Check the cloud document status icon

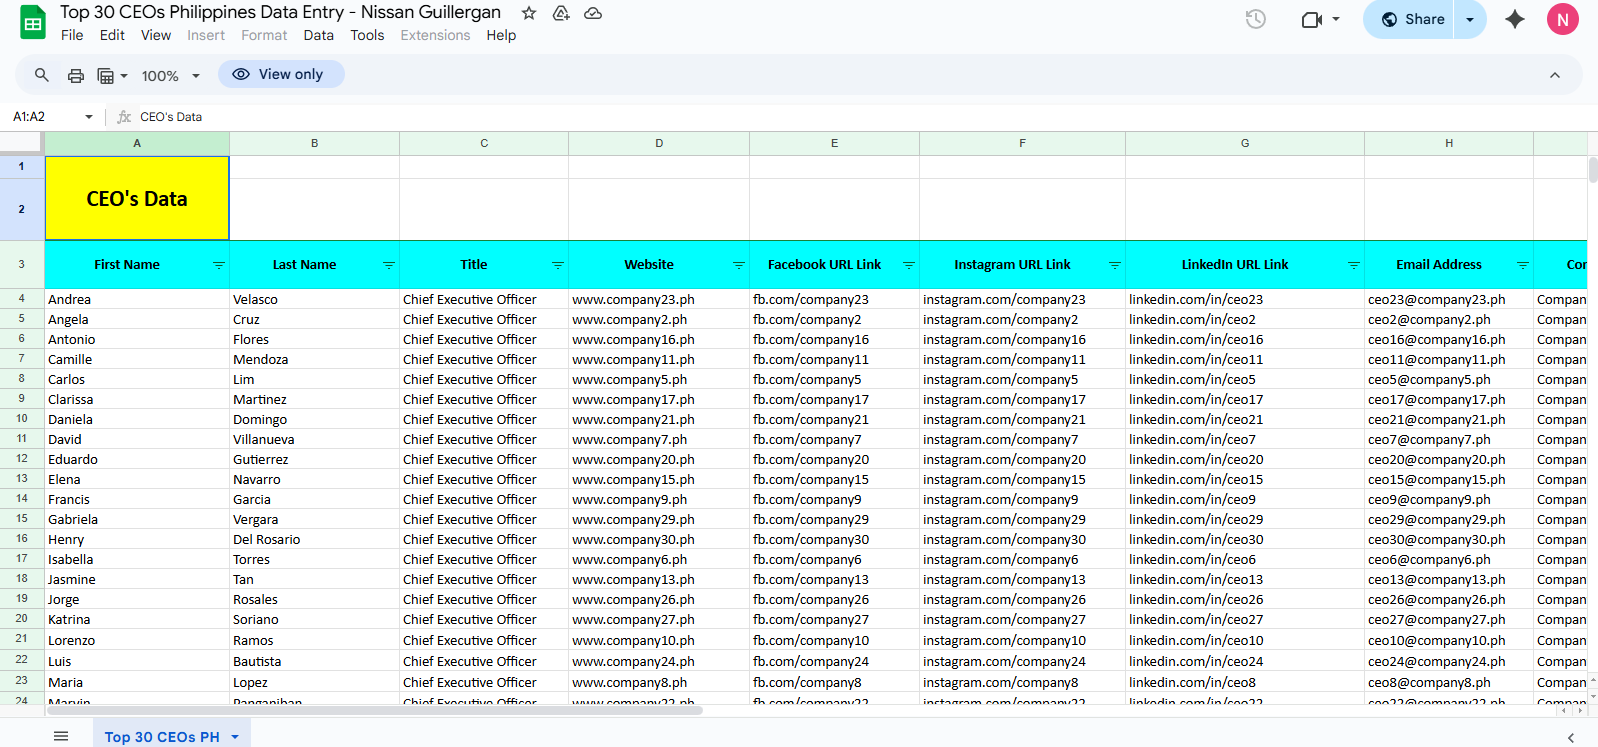pyautogui.click(x=593, y=13)
